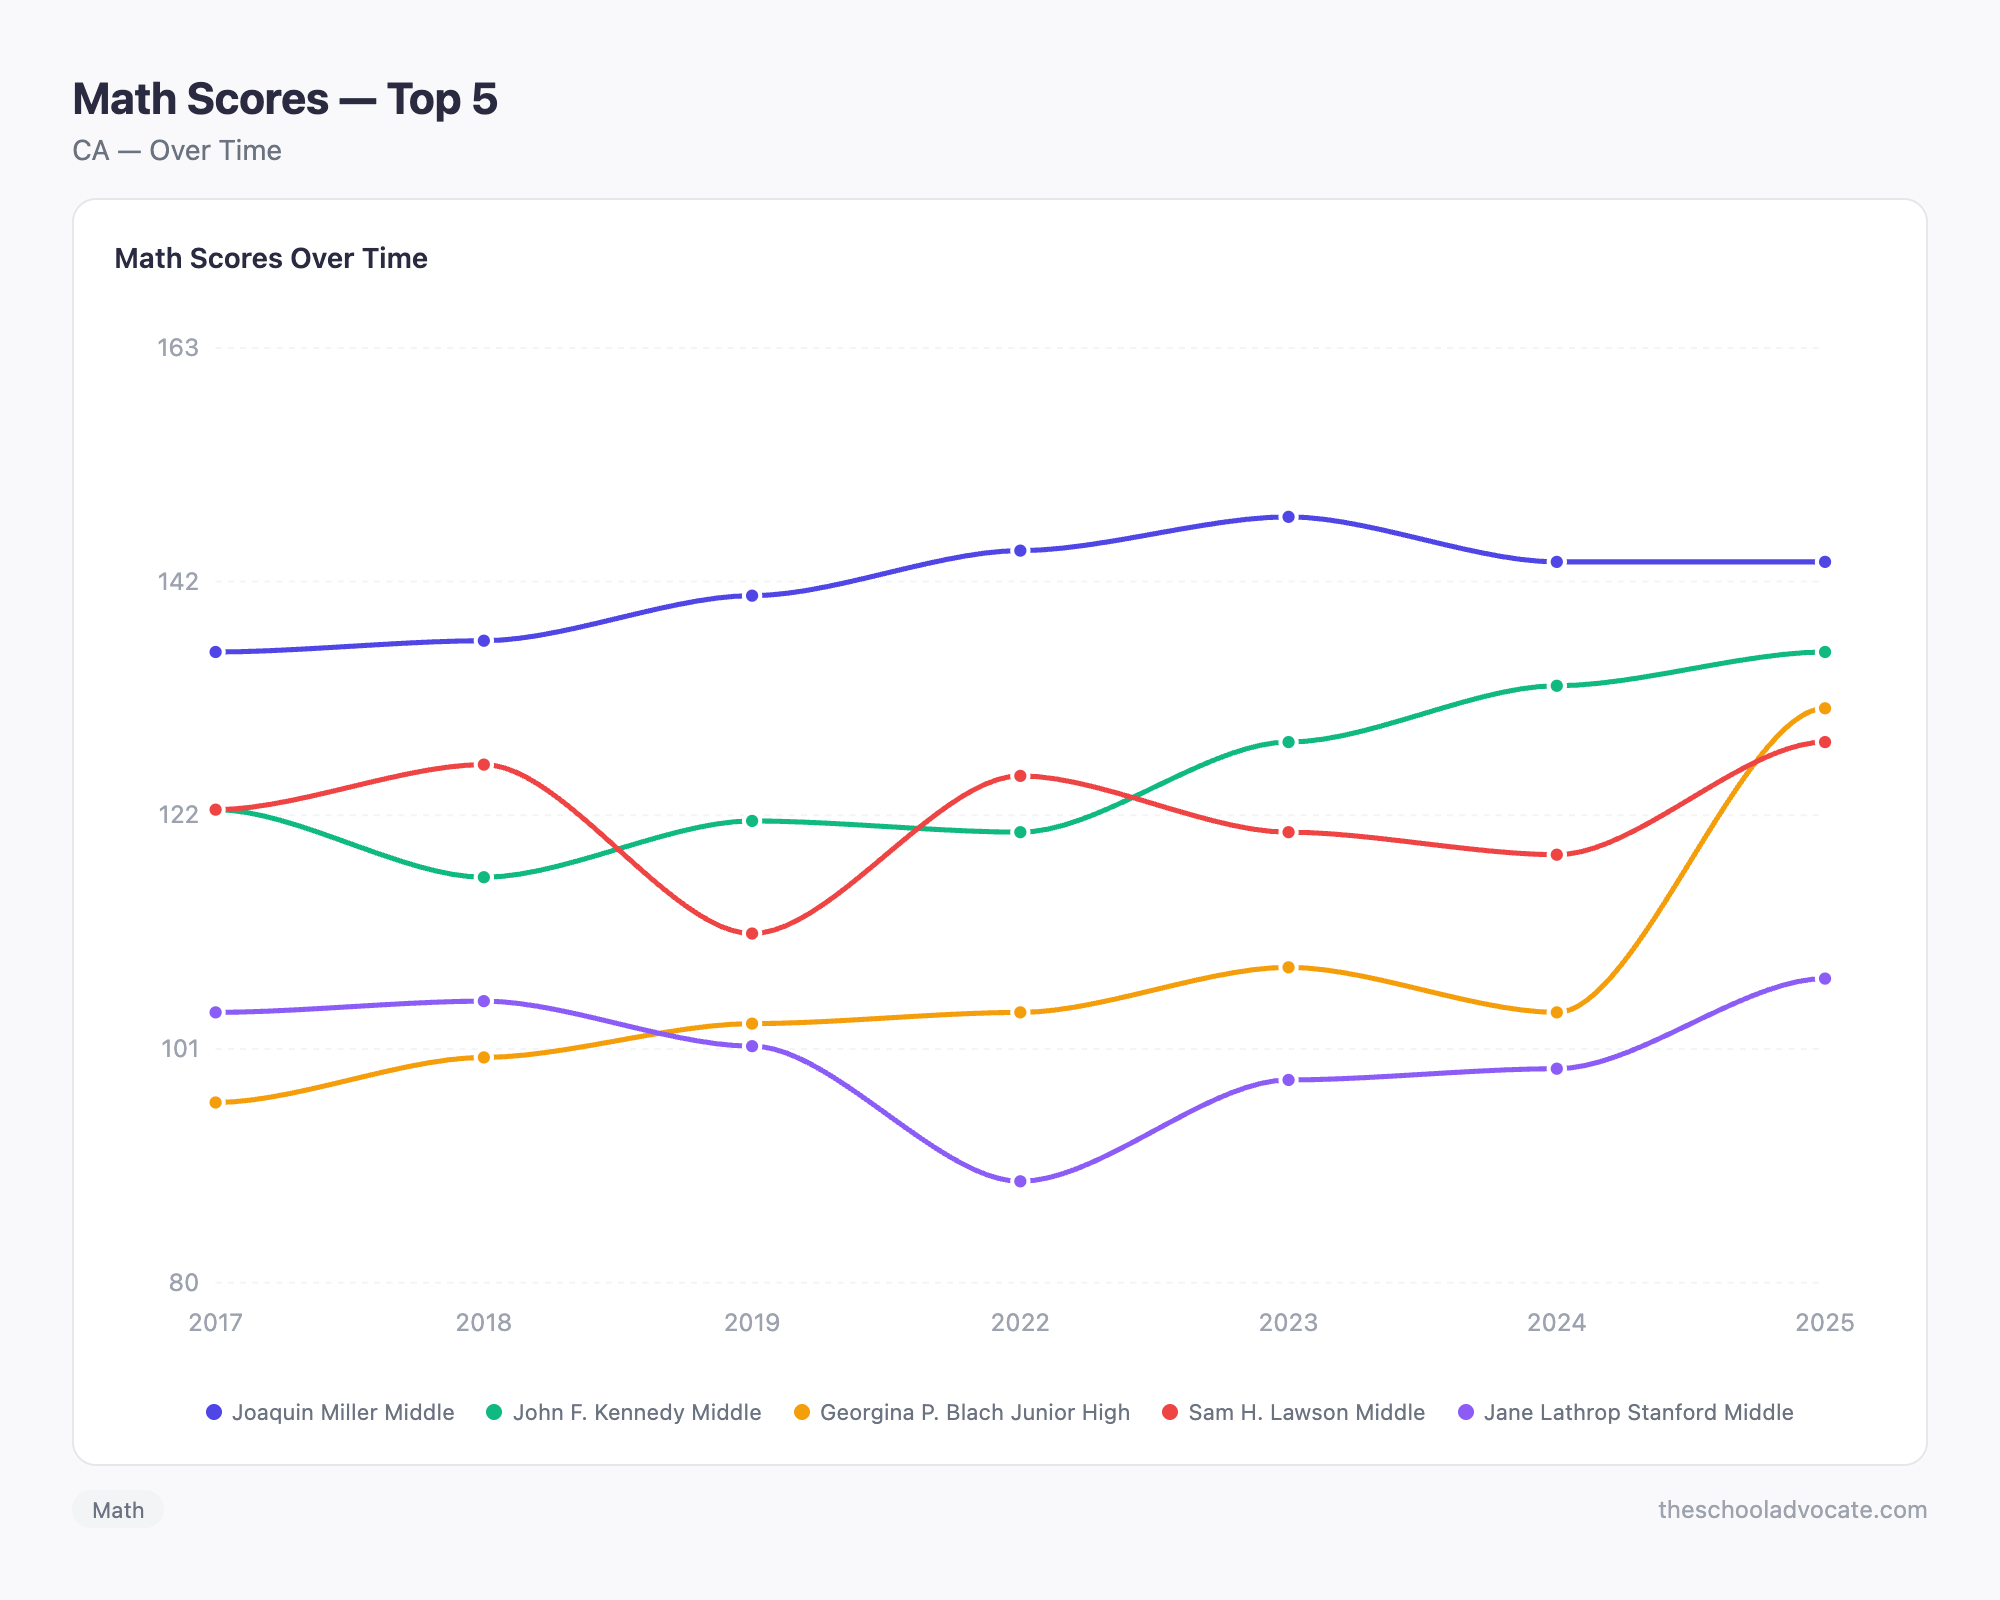The image size is (2000, 1600).
Task: Select Jane Lathrop Stanford 2025 data point
Action: [x=1824, y=978]
